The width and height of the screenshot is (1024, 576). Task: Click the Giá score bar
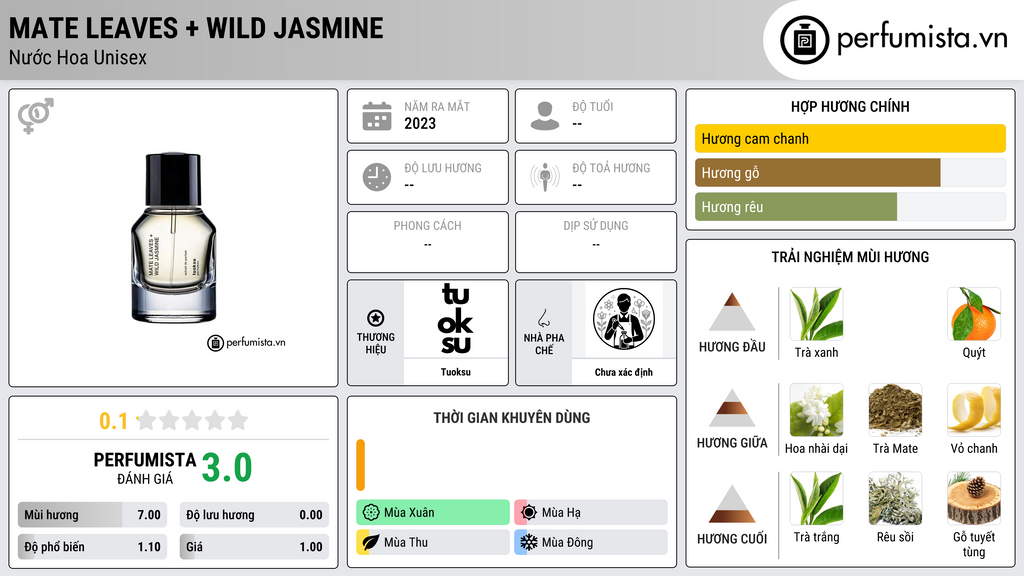(254, 547)
